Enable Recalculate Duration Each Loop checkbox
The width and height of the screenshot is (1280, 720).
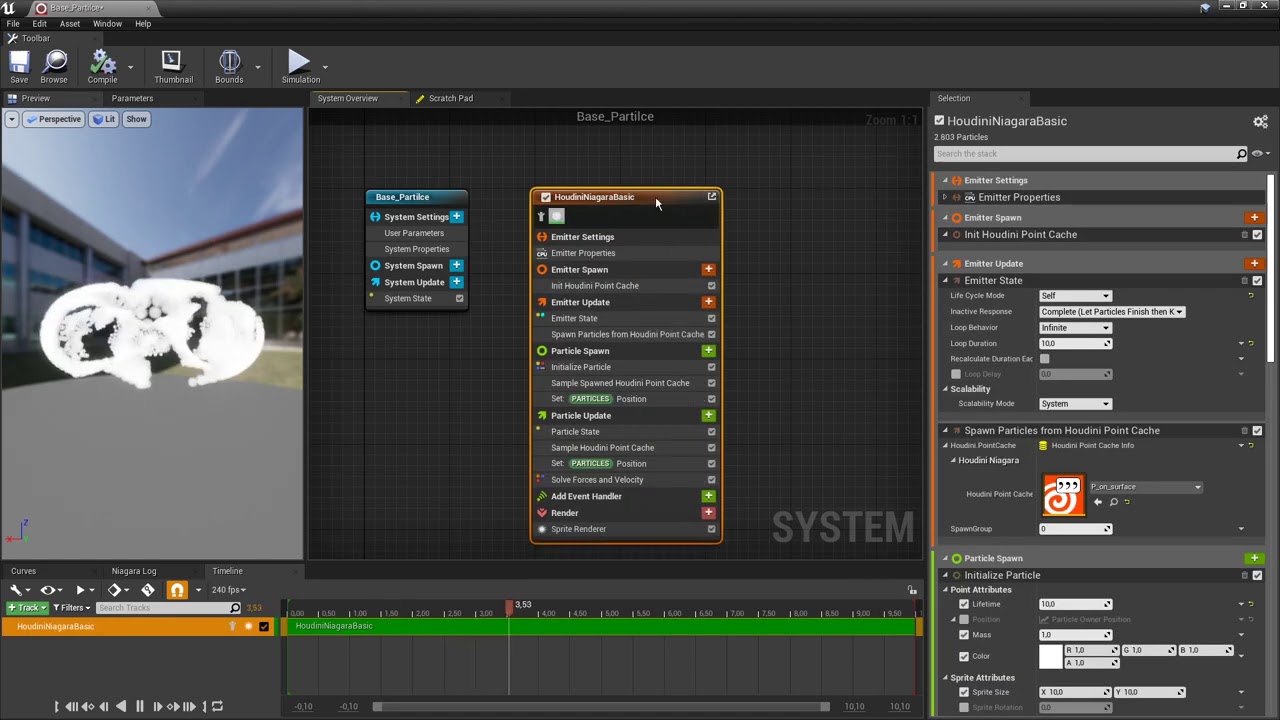(1044, 359)
